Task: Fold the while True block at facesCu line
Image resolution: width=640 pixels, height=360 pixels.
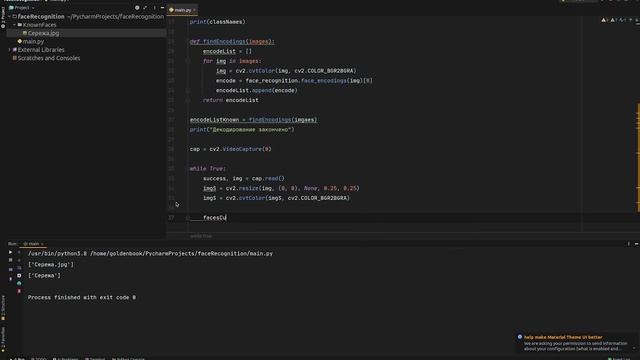Action: (x=188, y=218)
